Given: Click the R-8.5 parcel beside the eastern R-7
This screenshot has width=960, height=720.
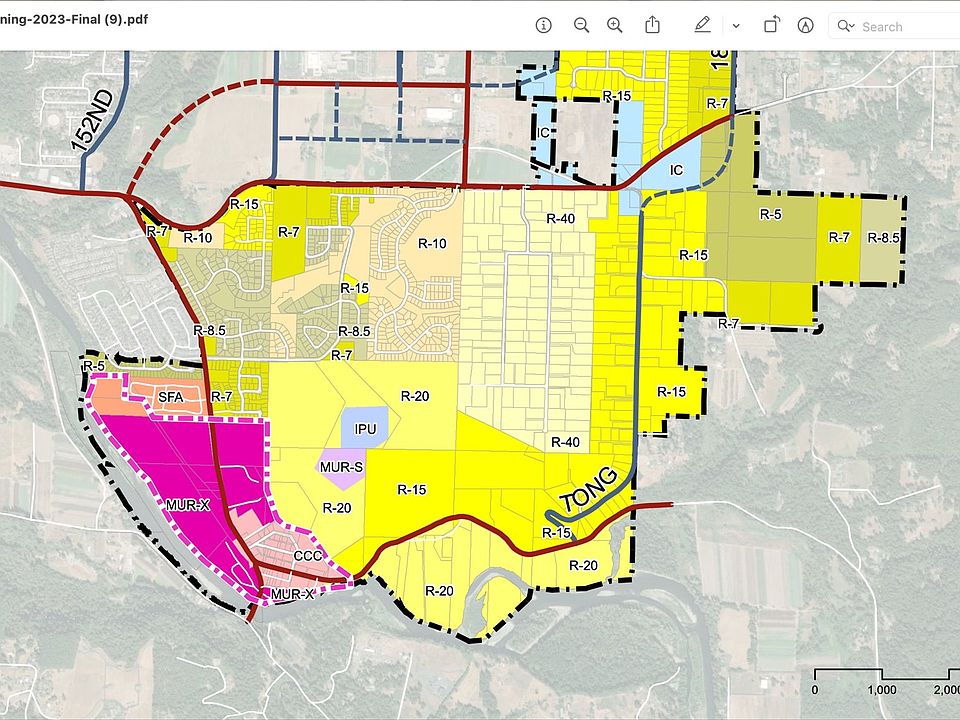Looking at the screenshot, I should (884, 238).
